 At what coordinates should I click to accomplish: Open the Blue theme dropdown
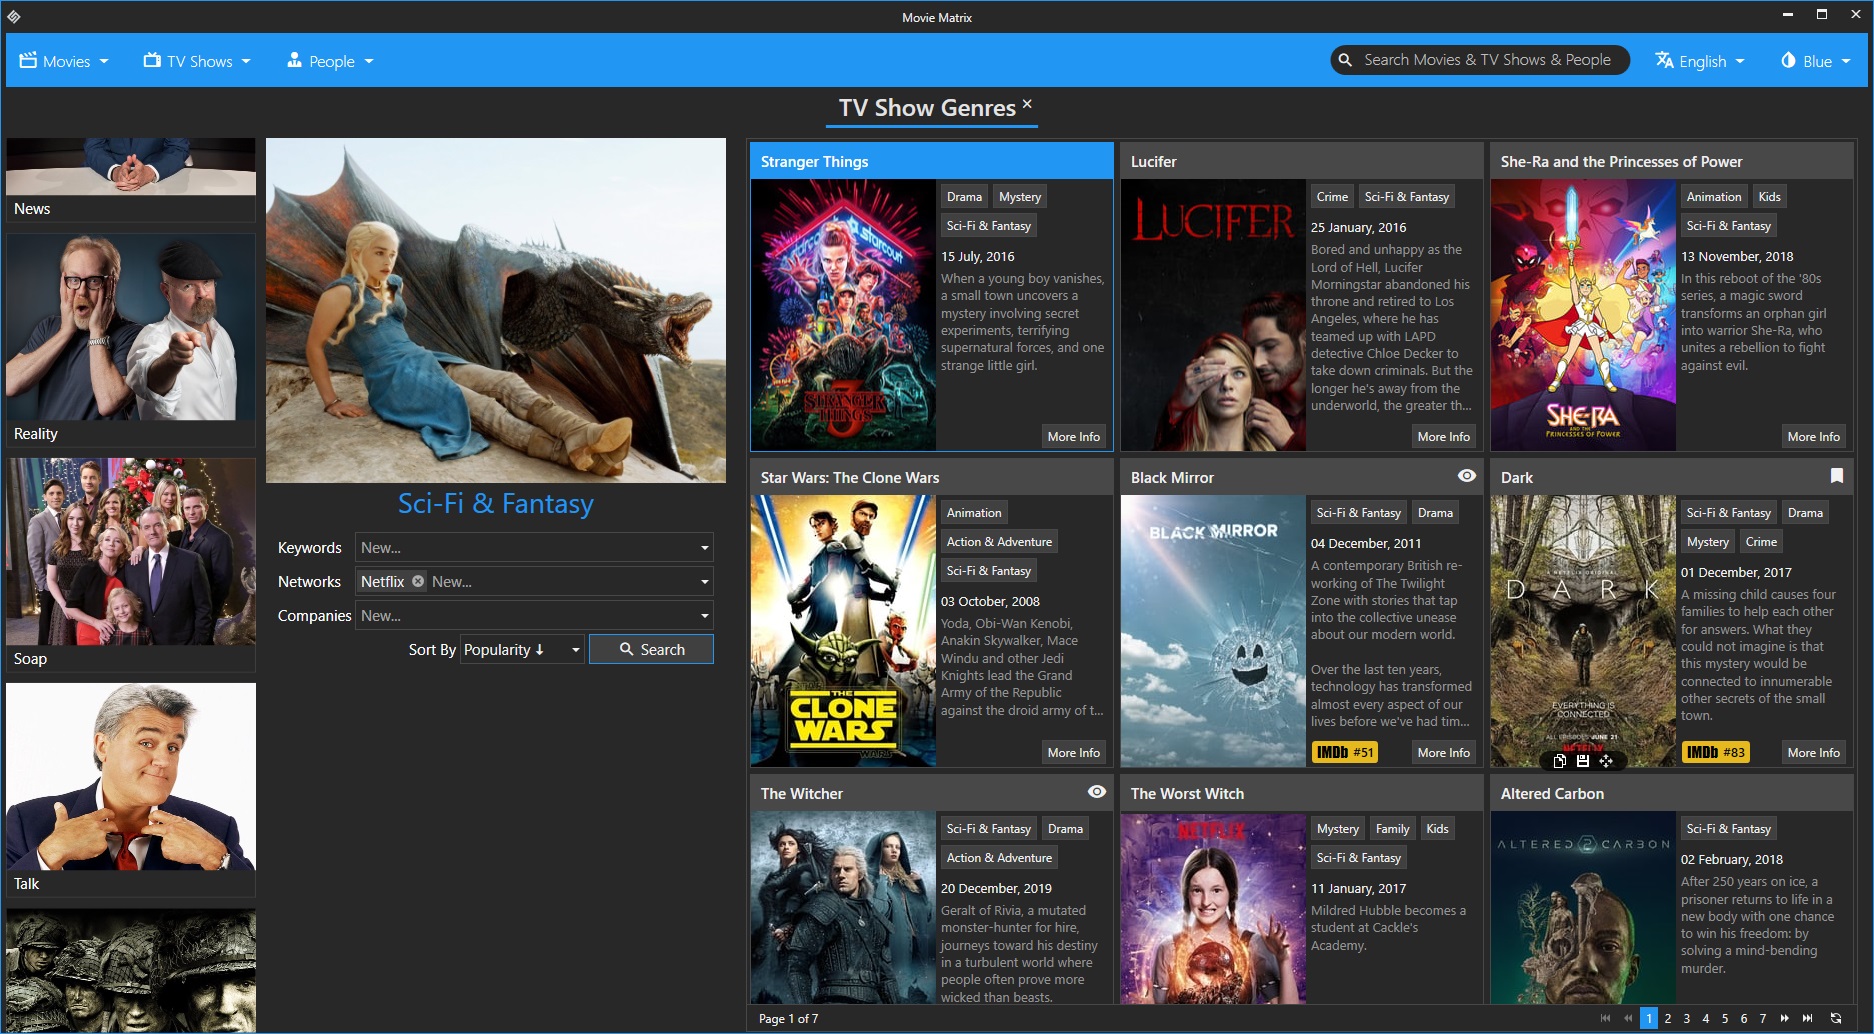click(x=1815, y=61)
